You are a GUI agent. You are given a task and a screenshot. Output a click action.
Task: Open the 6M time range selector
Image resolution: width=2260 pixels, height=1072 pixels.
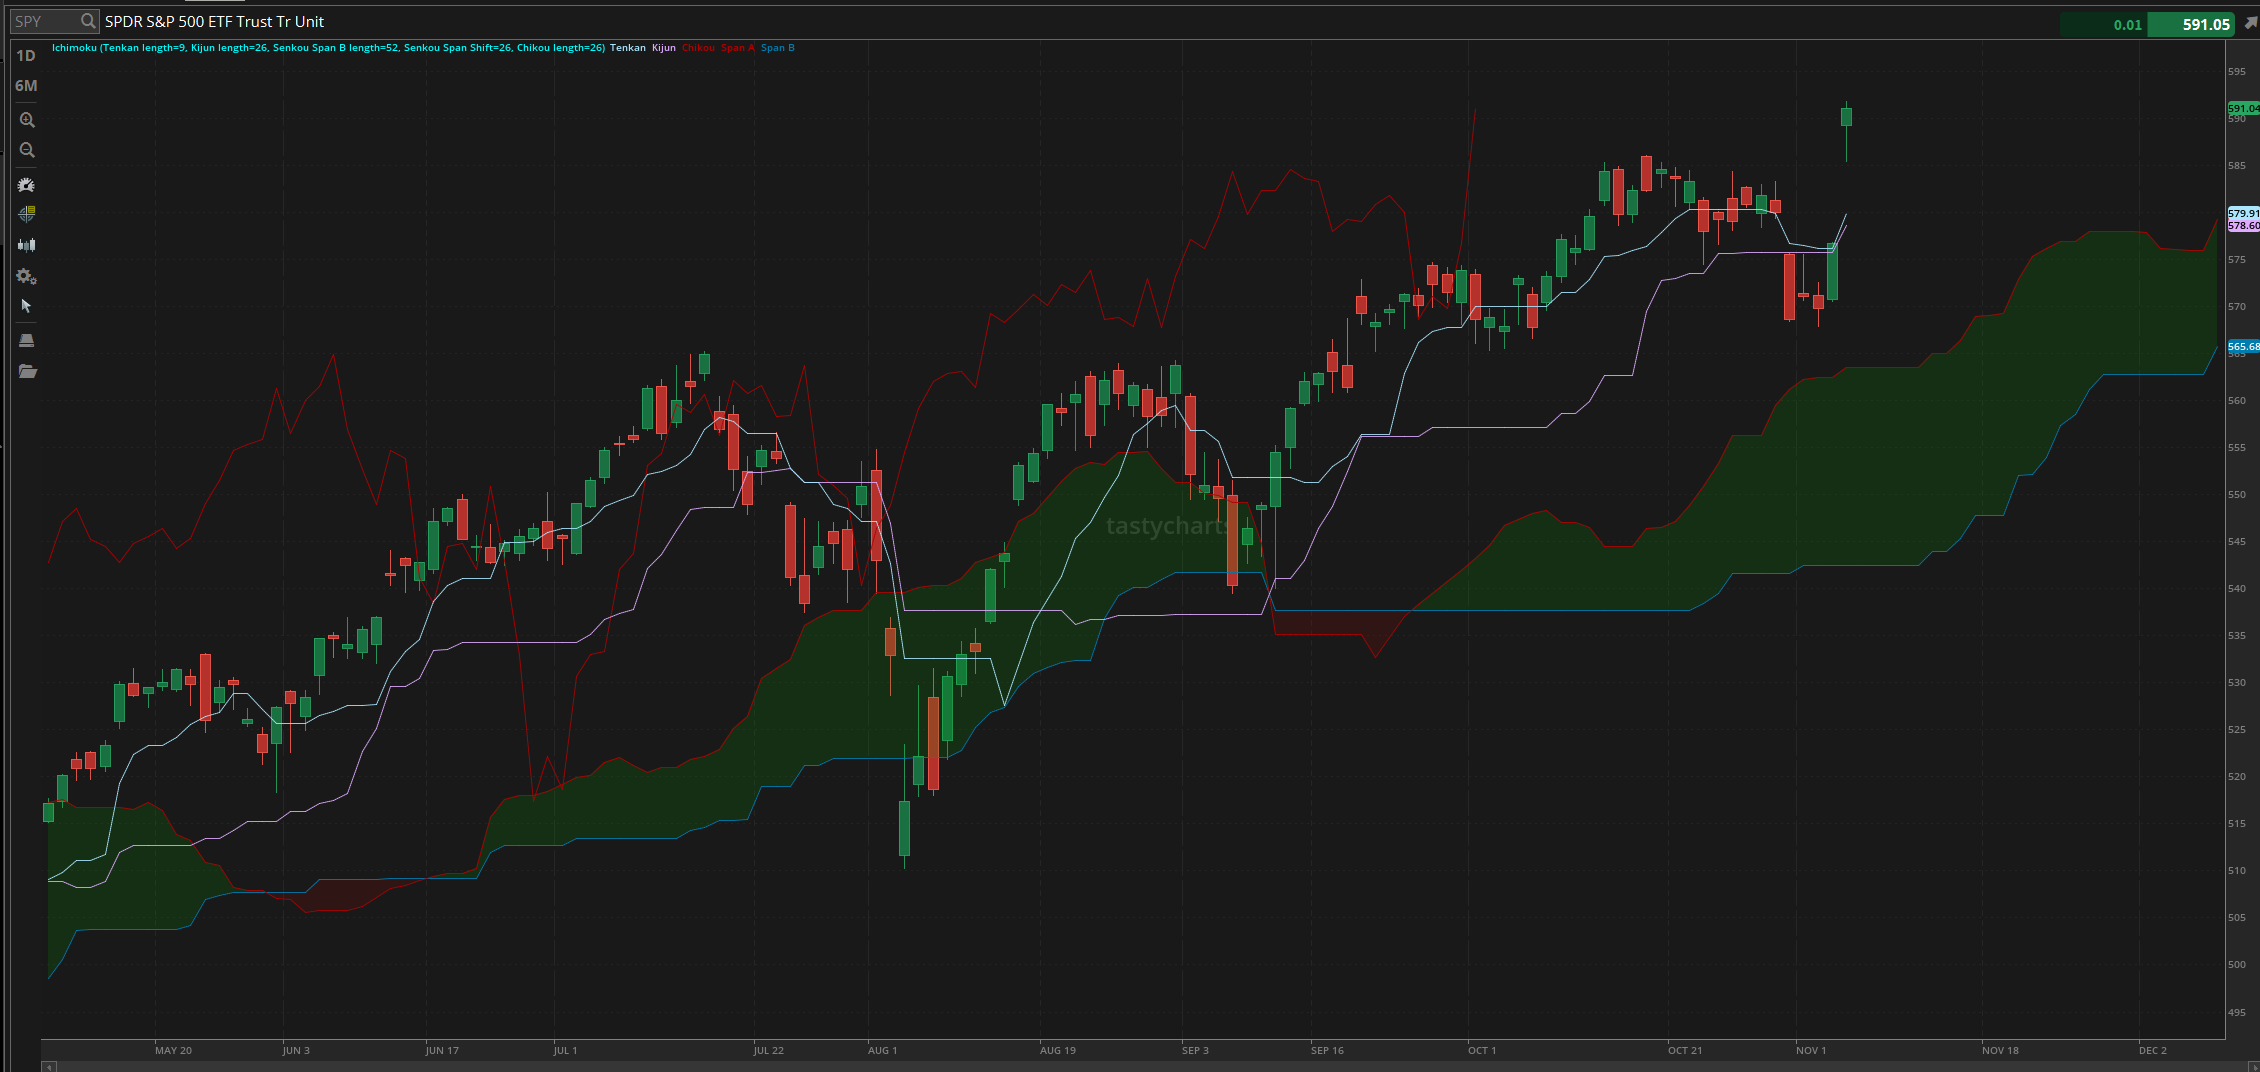point(26,86)
